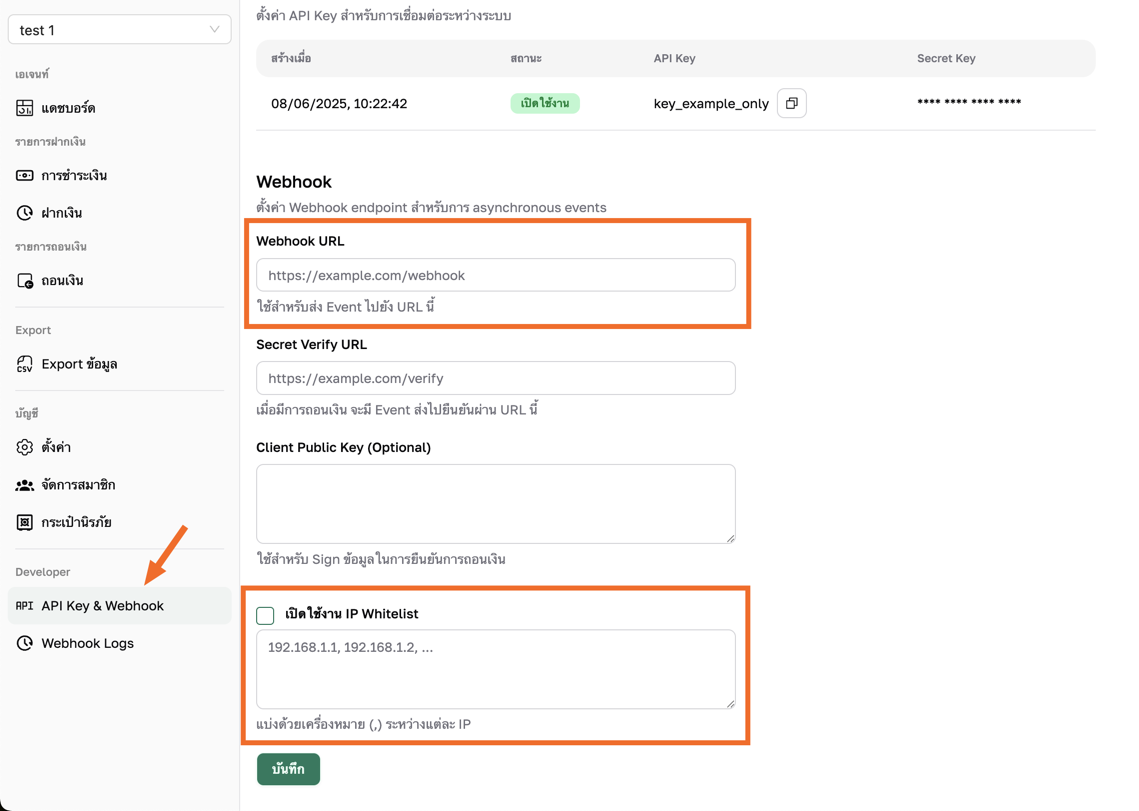The image size is (1139, 811).
Task: Click the IP Whitelist address list textarea
Action: click(495, 670)
